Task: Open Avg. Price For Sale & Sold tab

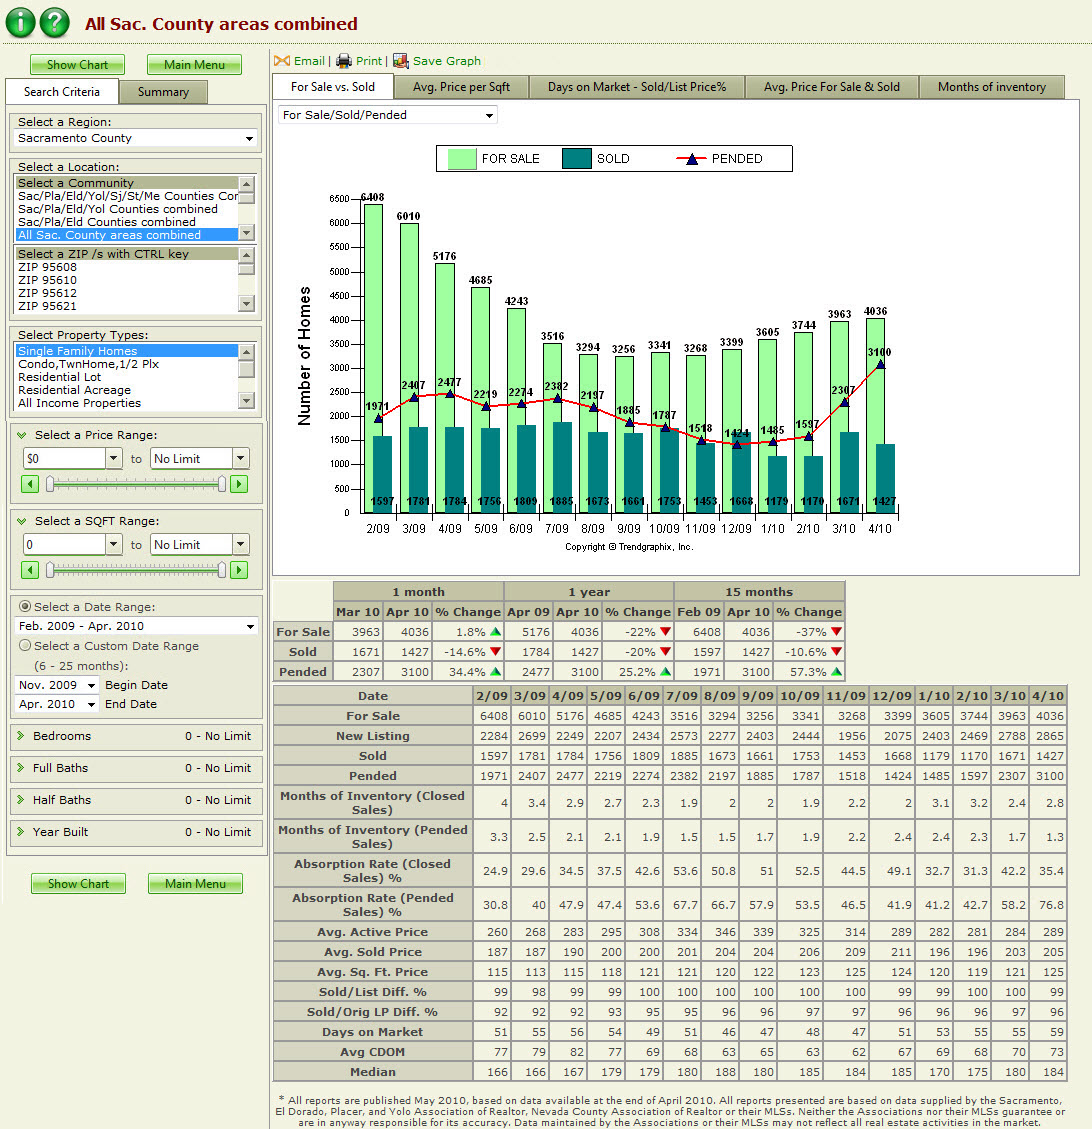Action: pyautogui.click(x=832, y=87)
